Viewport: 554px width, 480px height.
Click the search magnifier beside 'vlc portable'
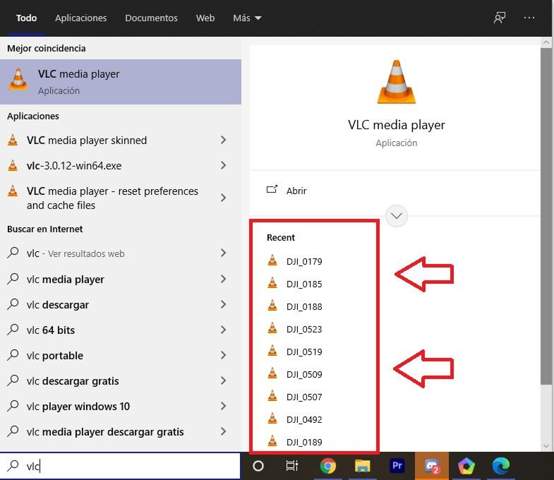[x=13, y=355]
